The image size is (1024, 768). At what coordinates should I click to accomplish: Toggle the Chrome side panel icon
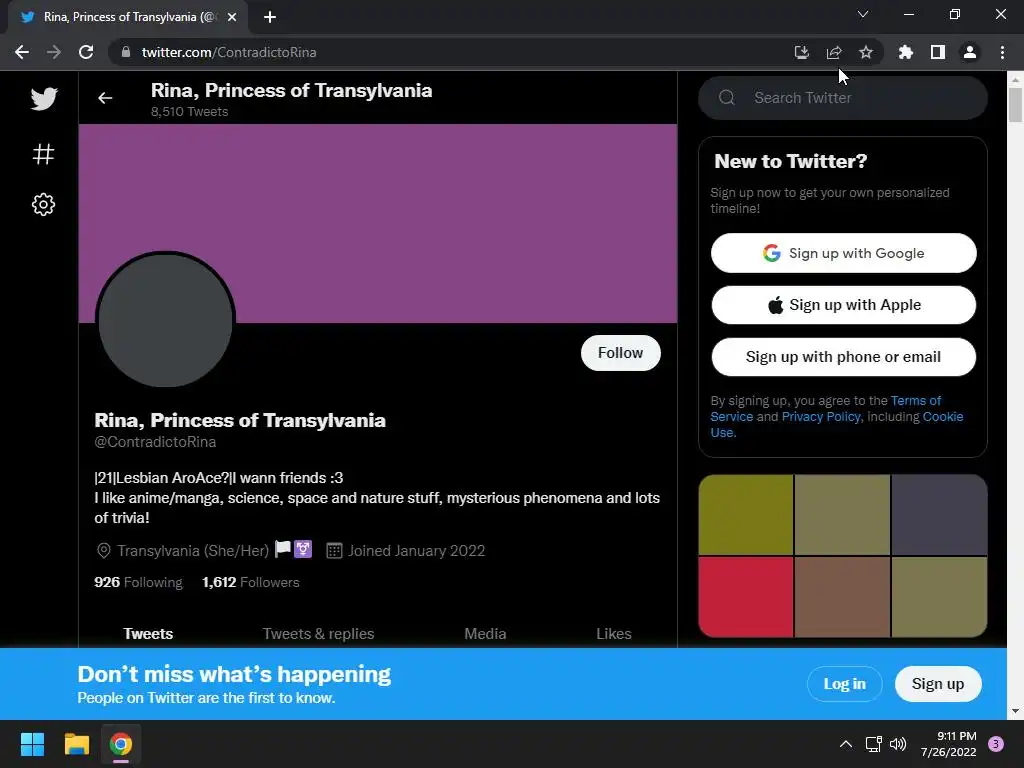point(938,52)
